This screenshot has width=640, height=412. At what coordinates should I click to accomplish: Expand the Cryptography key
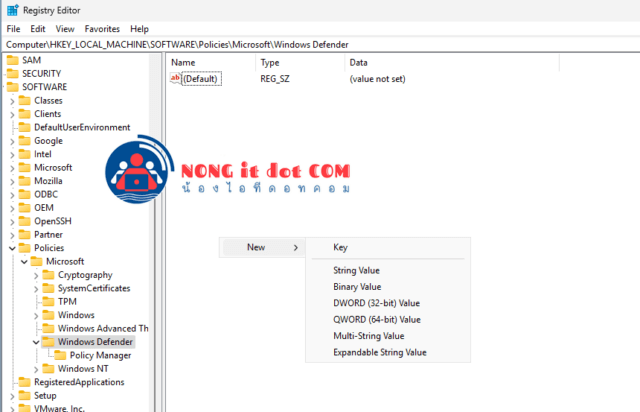point(36,276)
